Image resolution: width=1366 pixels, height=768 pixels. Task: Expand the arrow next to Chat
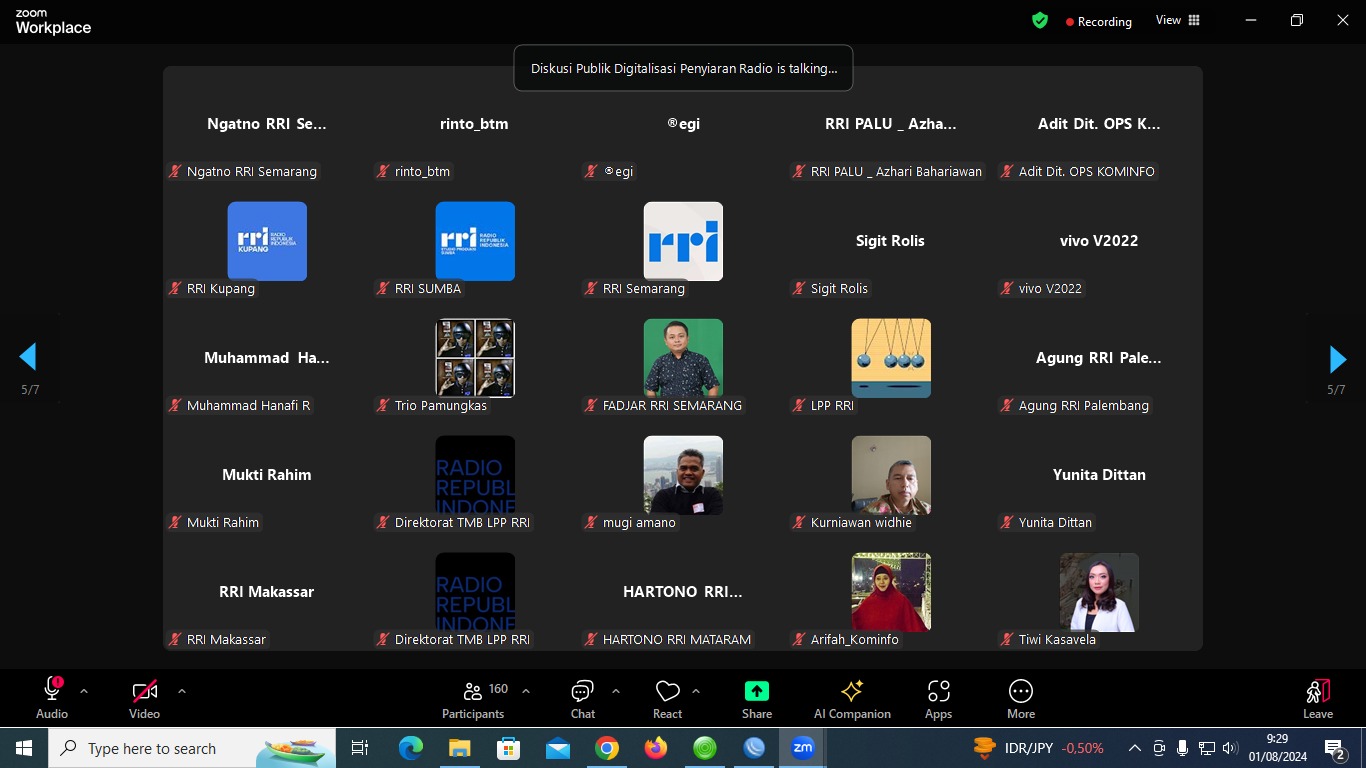tap(615, 691)
